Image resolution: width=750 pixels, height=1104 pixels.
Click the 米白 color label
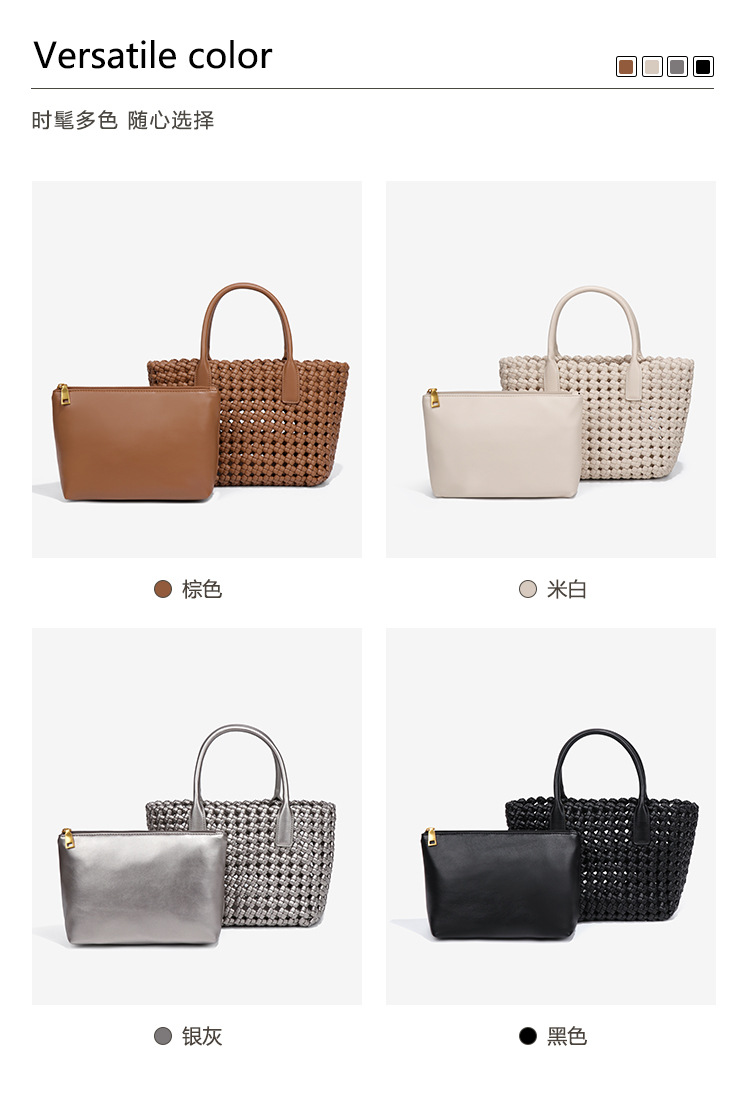pos(567,589)
